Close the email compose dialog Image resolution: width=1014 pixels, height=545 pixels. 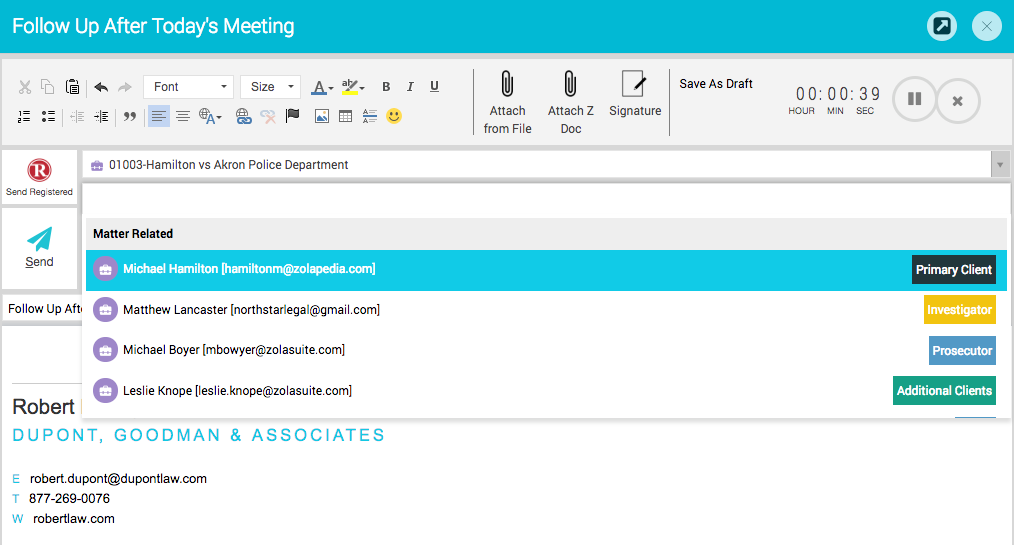pos(987,27)
